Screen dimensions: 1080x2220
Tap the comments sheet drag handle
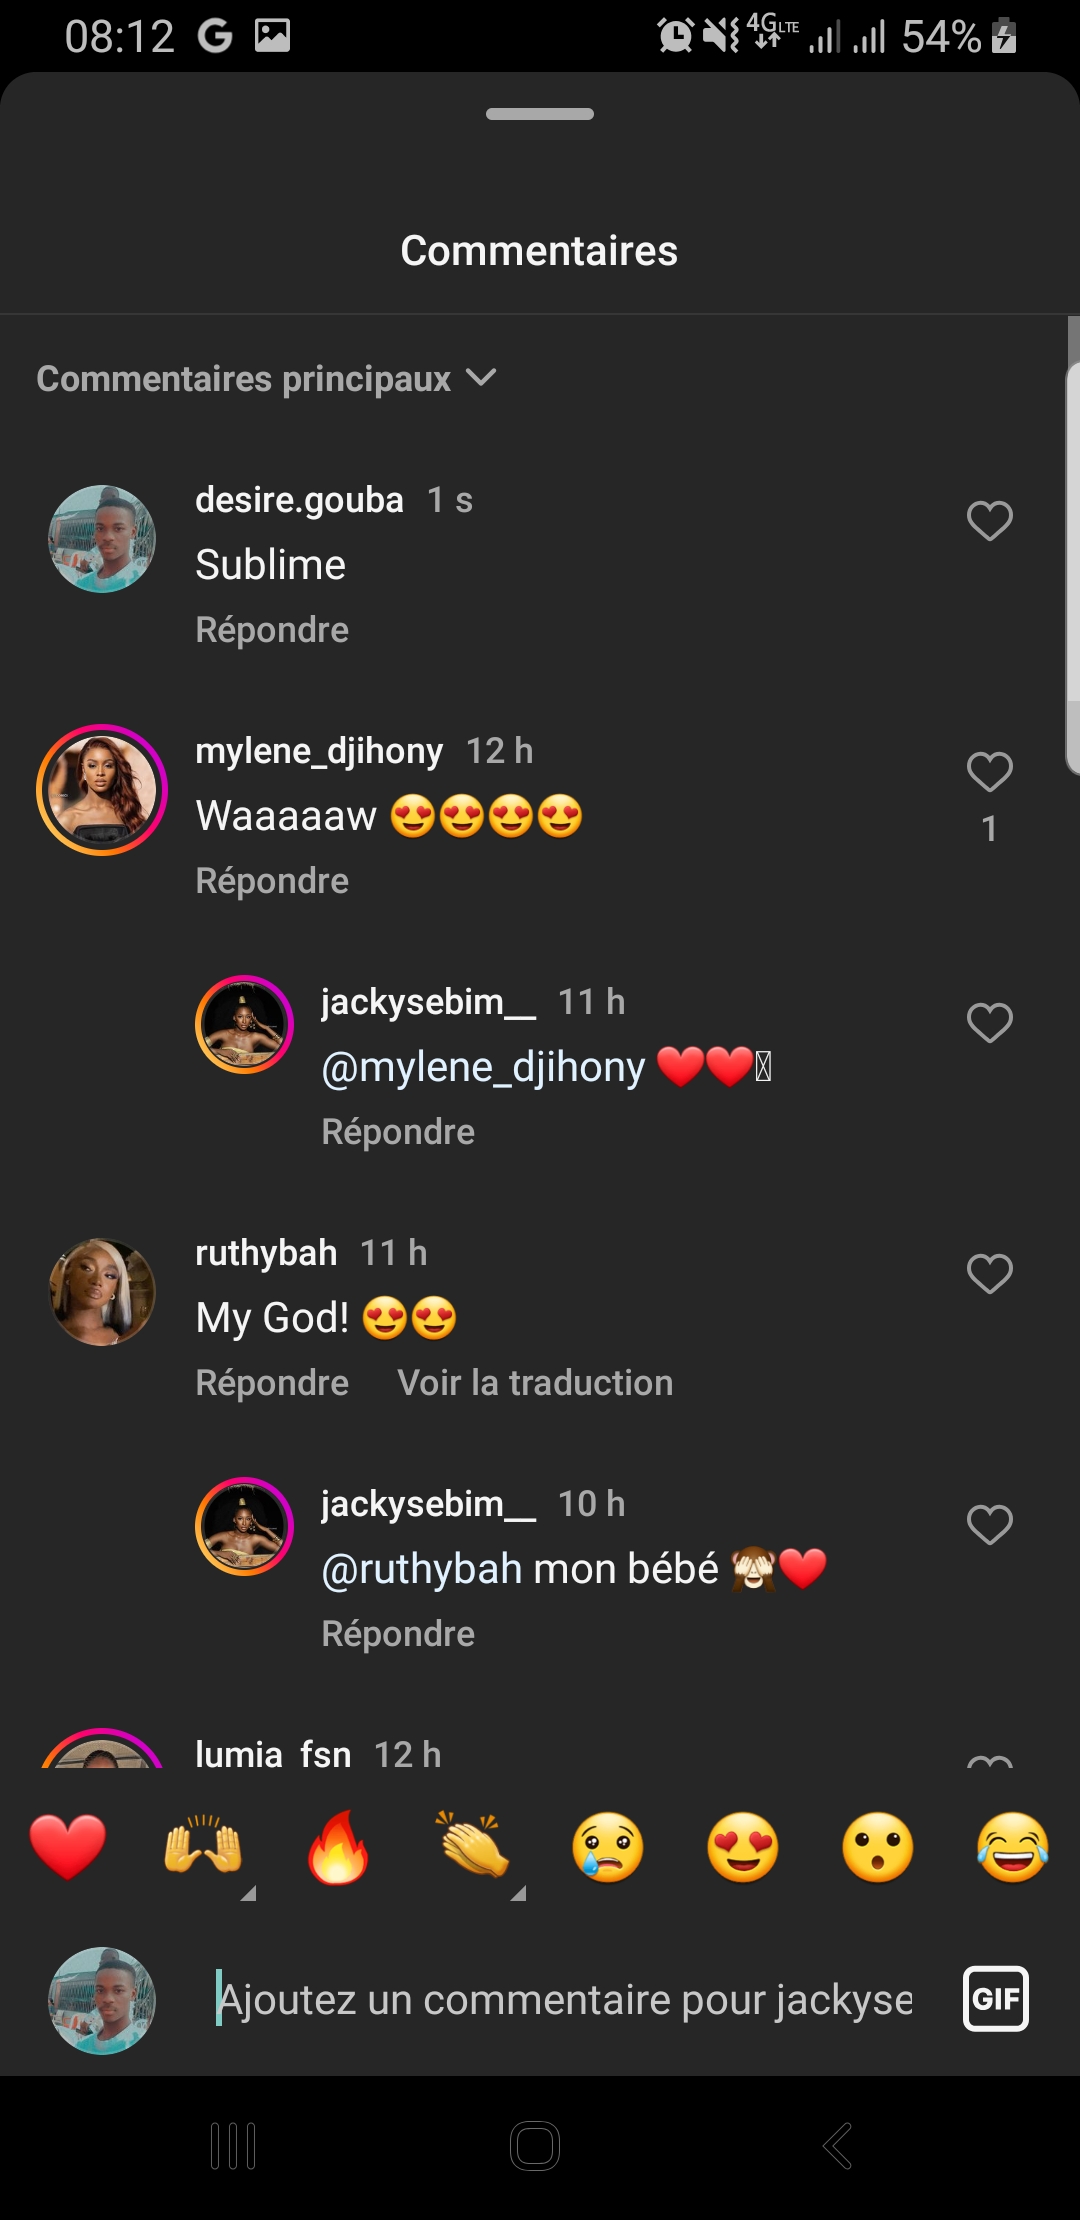[540, 114]
